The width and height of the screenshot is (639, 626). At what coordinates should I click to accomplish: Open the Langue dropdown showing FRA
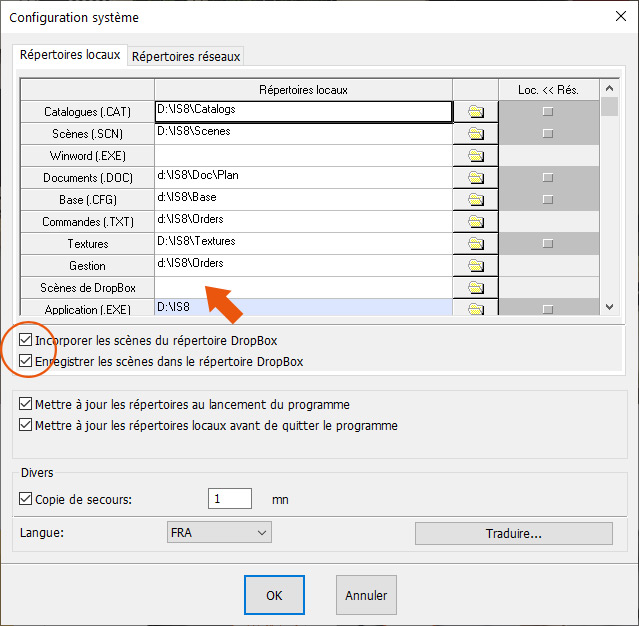pos(219,533)
